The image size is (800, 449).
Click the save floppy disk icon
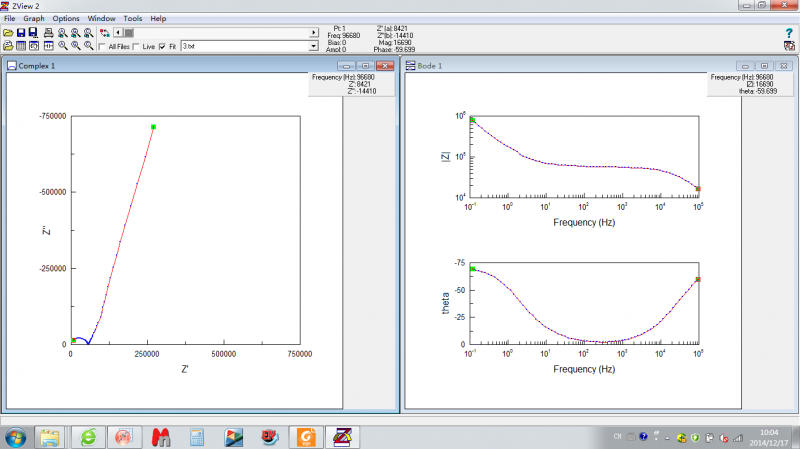click(x=21, y=33)
